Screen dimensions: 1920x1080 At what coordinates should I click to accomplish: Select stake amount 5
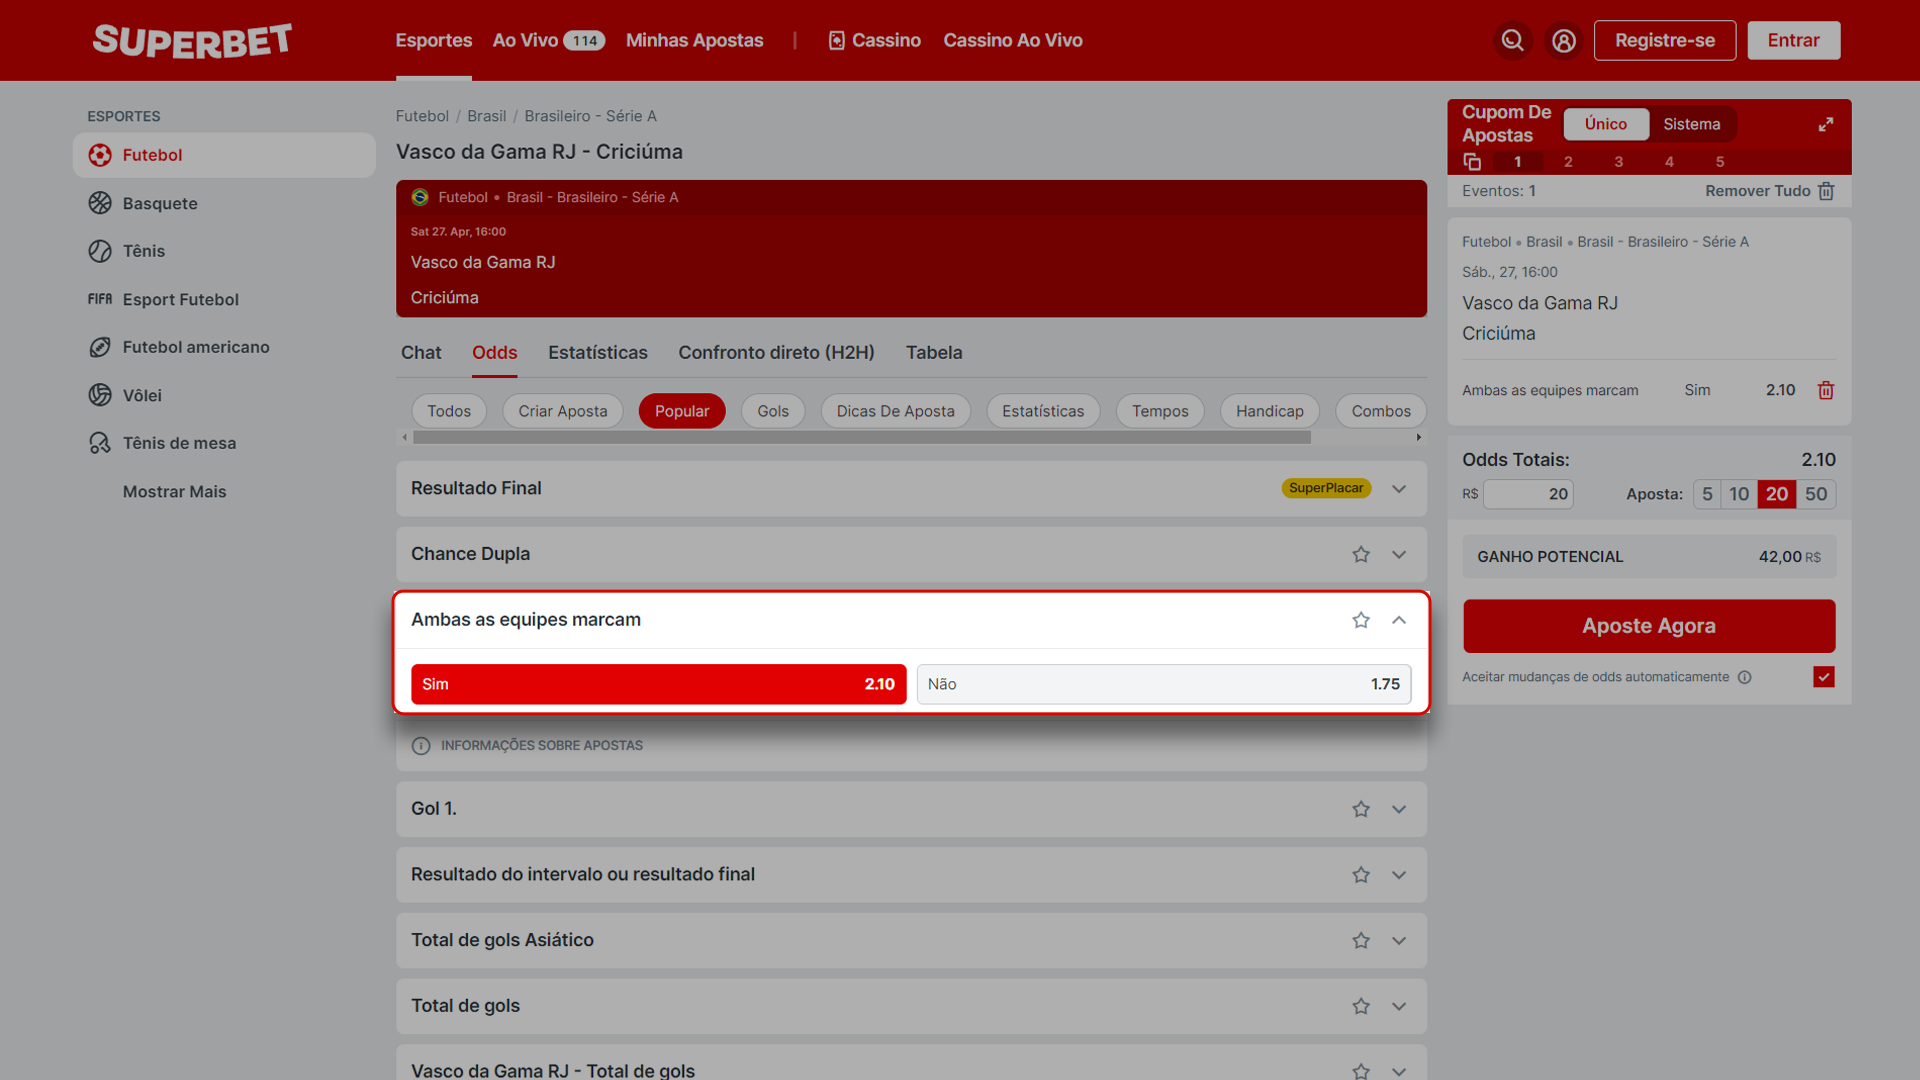click(1707, 494)
